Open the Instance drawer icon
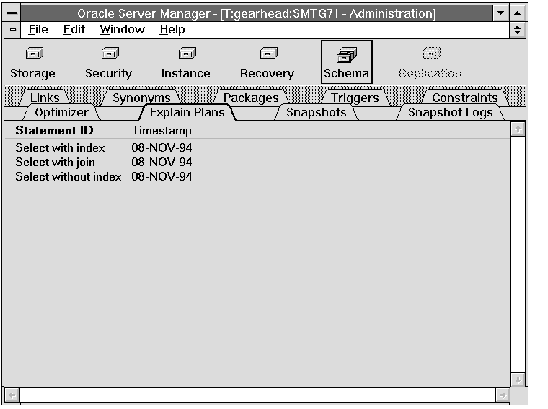Image resolution: width=548 pixels, height=409 pixels. click(x=187, y=53)
